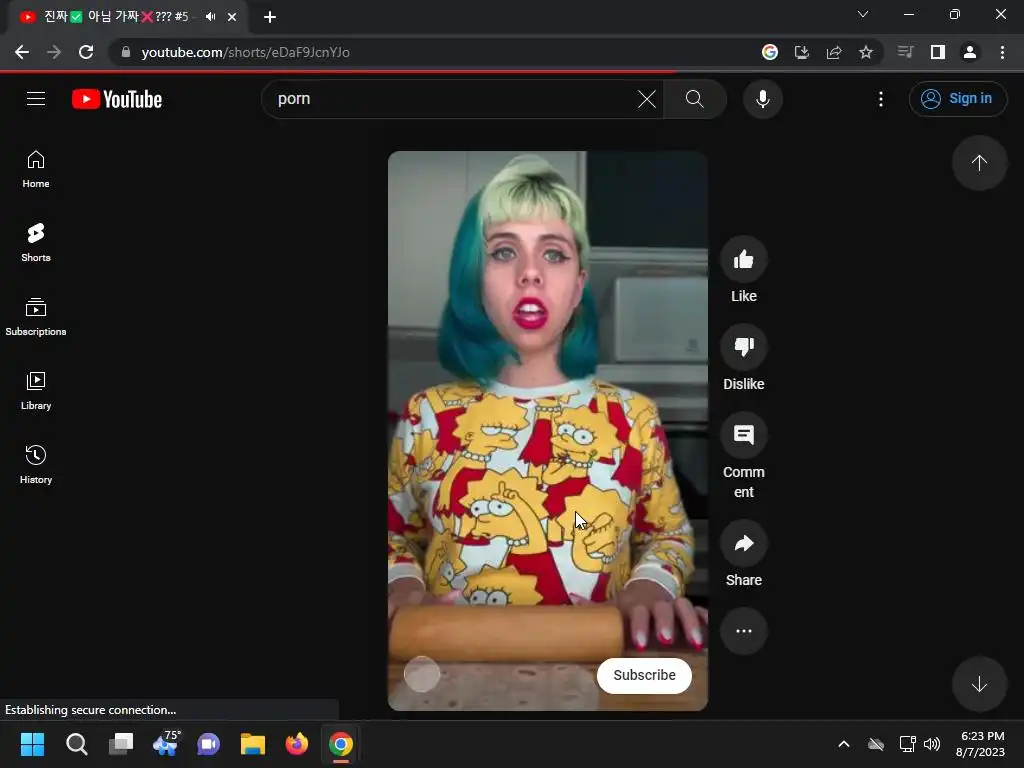Click the Google icon in address bar
The height and width of the screenshot is (768, 1024).
770,52
